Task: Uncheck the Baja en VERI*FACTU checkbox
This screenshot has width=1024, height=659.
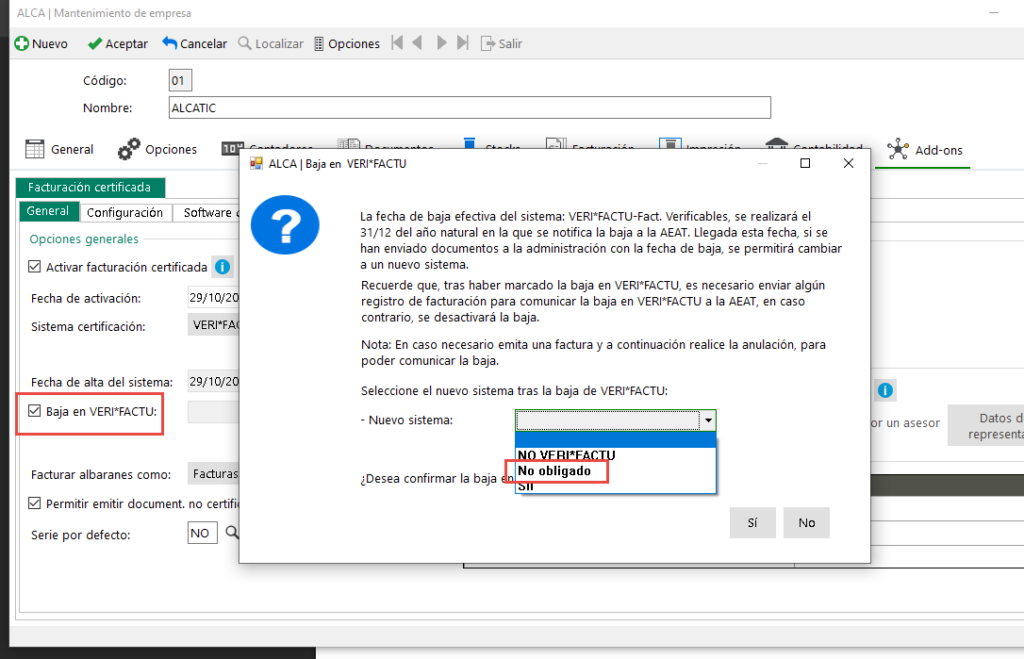Action: pos(35,411)
